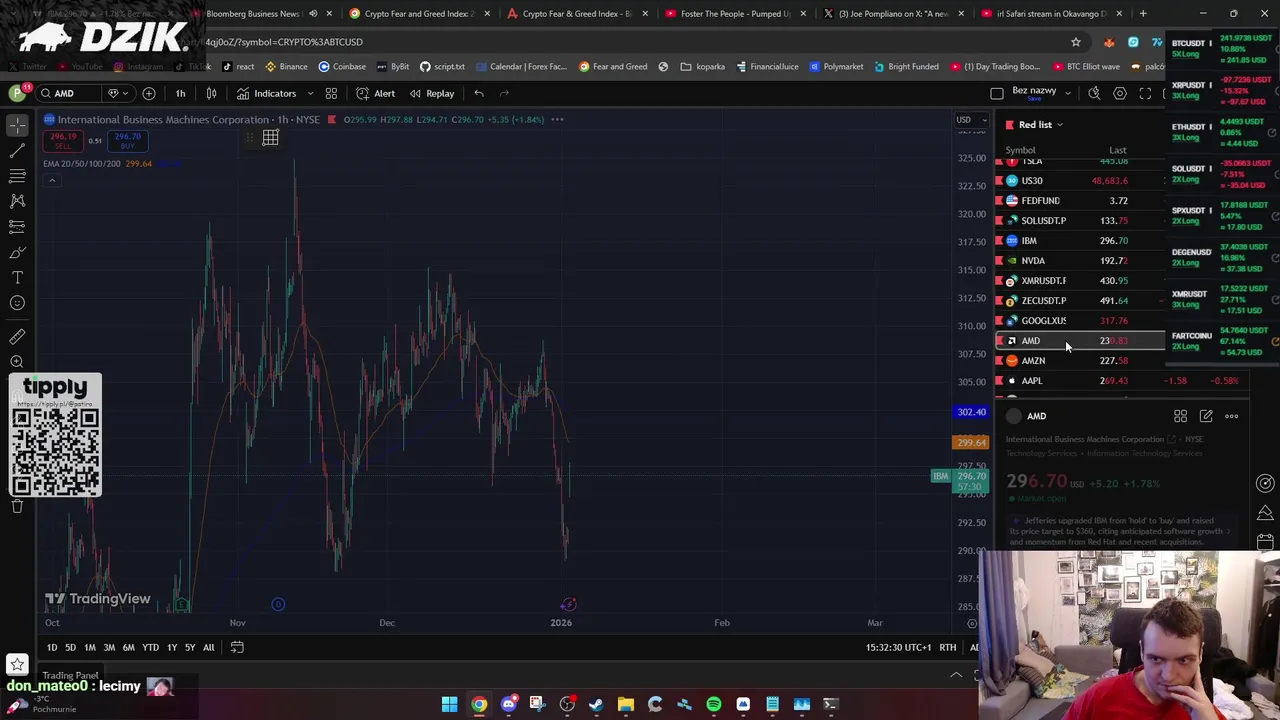Viewport: 1280px width, 720px height.
Task: Open chart settings hexagon icon
Action: tap(1120, 93)
